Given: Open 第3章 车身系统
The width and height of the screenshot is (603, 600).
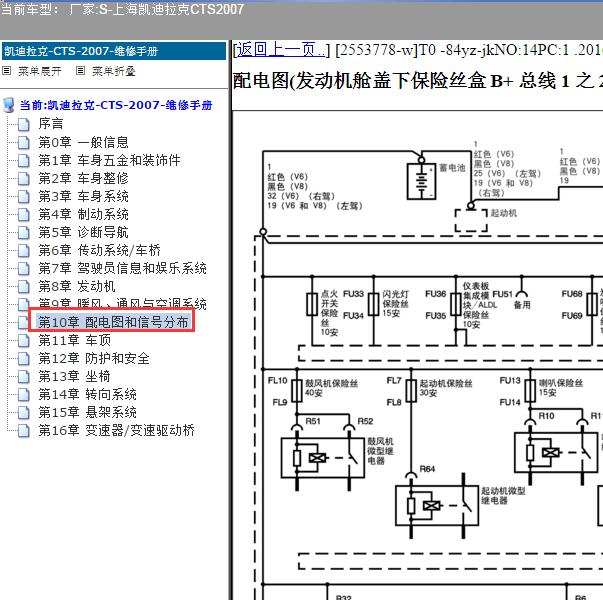Looking at the screenshot, I should tap(83, 196).
